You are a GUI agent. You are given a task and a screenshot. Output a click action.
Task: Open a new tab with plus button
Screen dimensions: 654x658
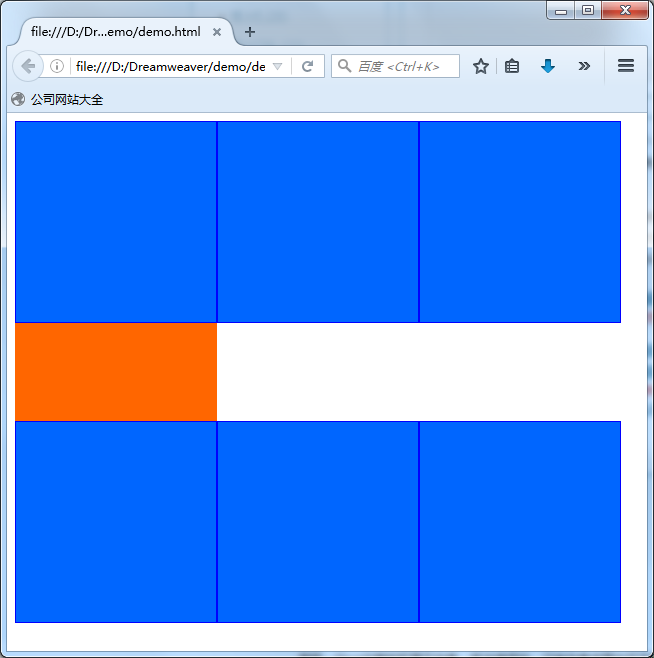[x=250, y=32]
